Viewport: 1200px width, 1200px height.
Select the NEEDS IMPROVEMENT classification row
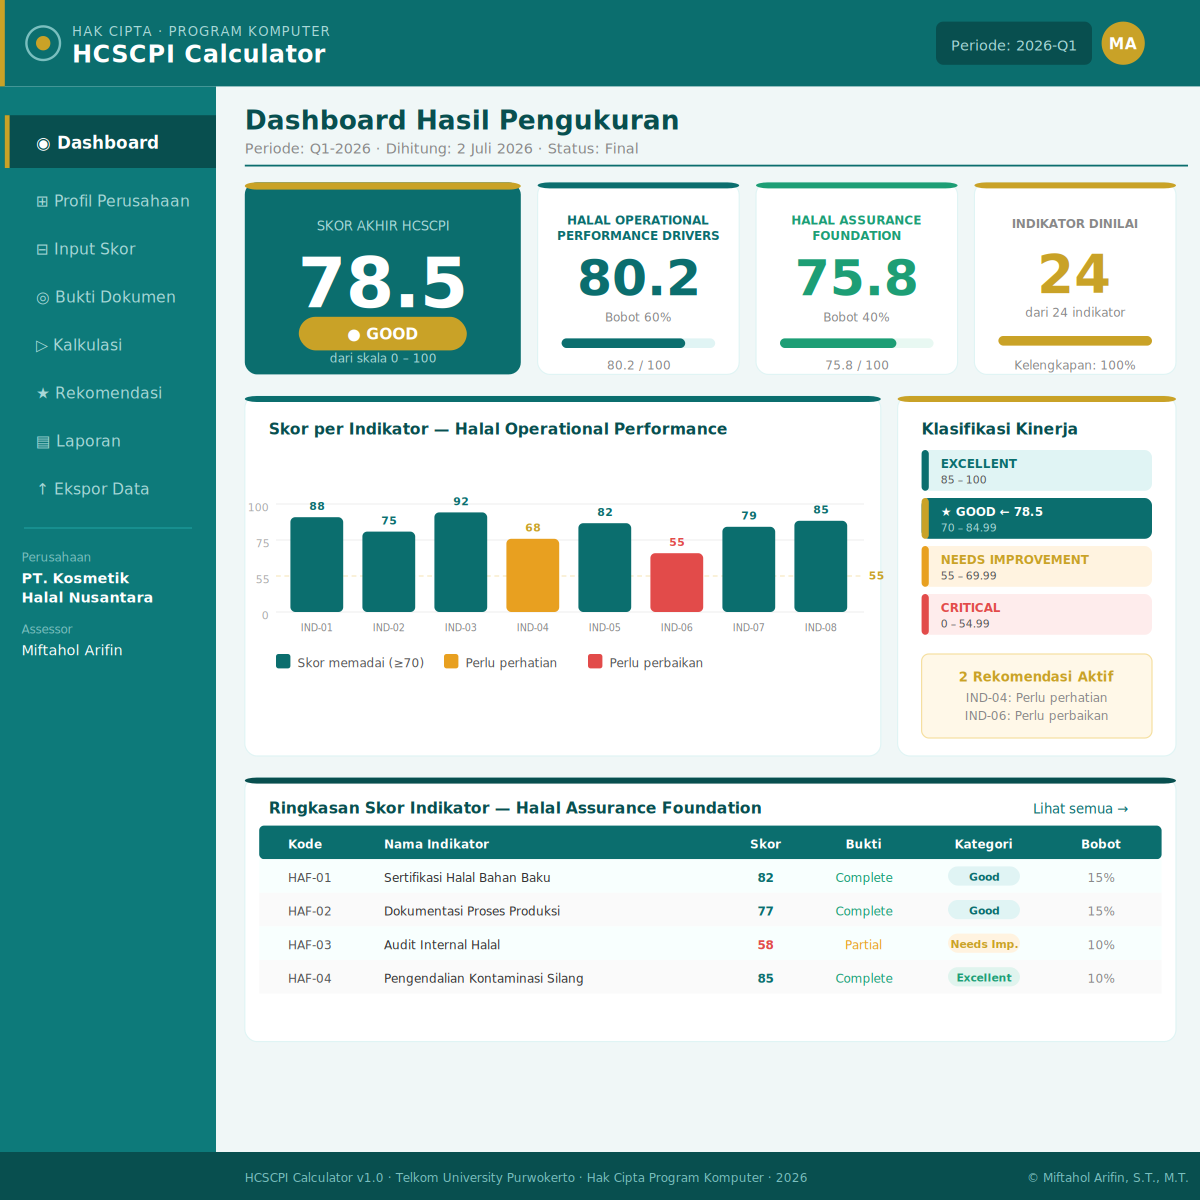(x=1037, y=567)
